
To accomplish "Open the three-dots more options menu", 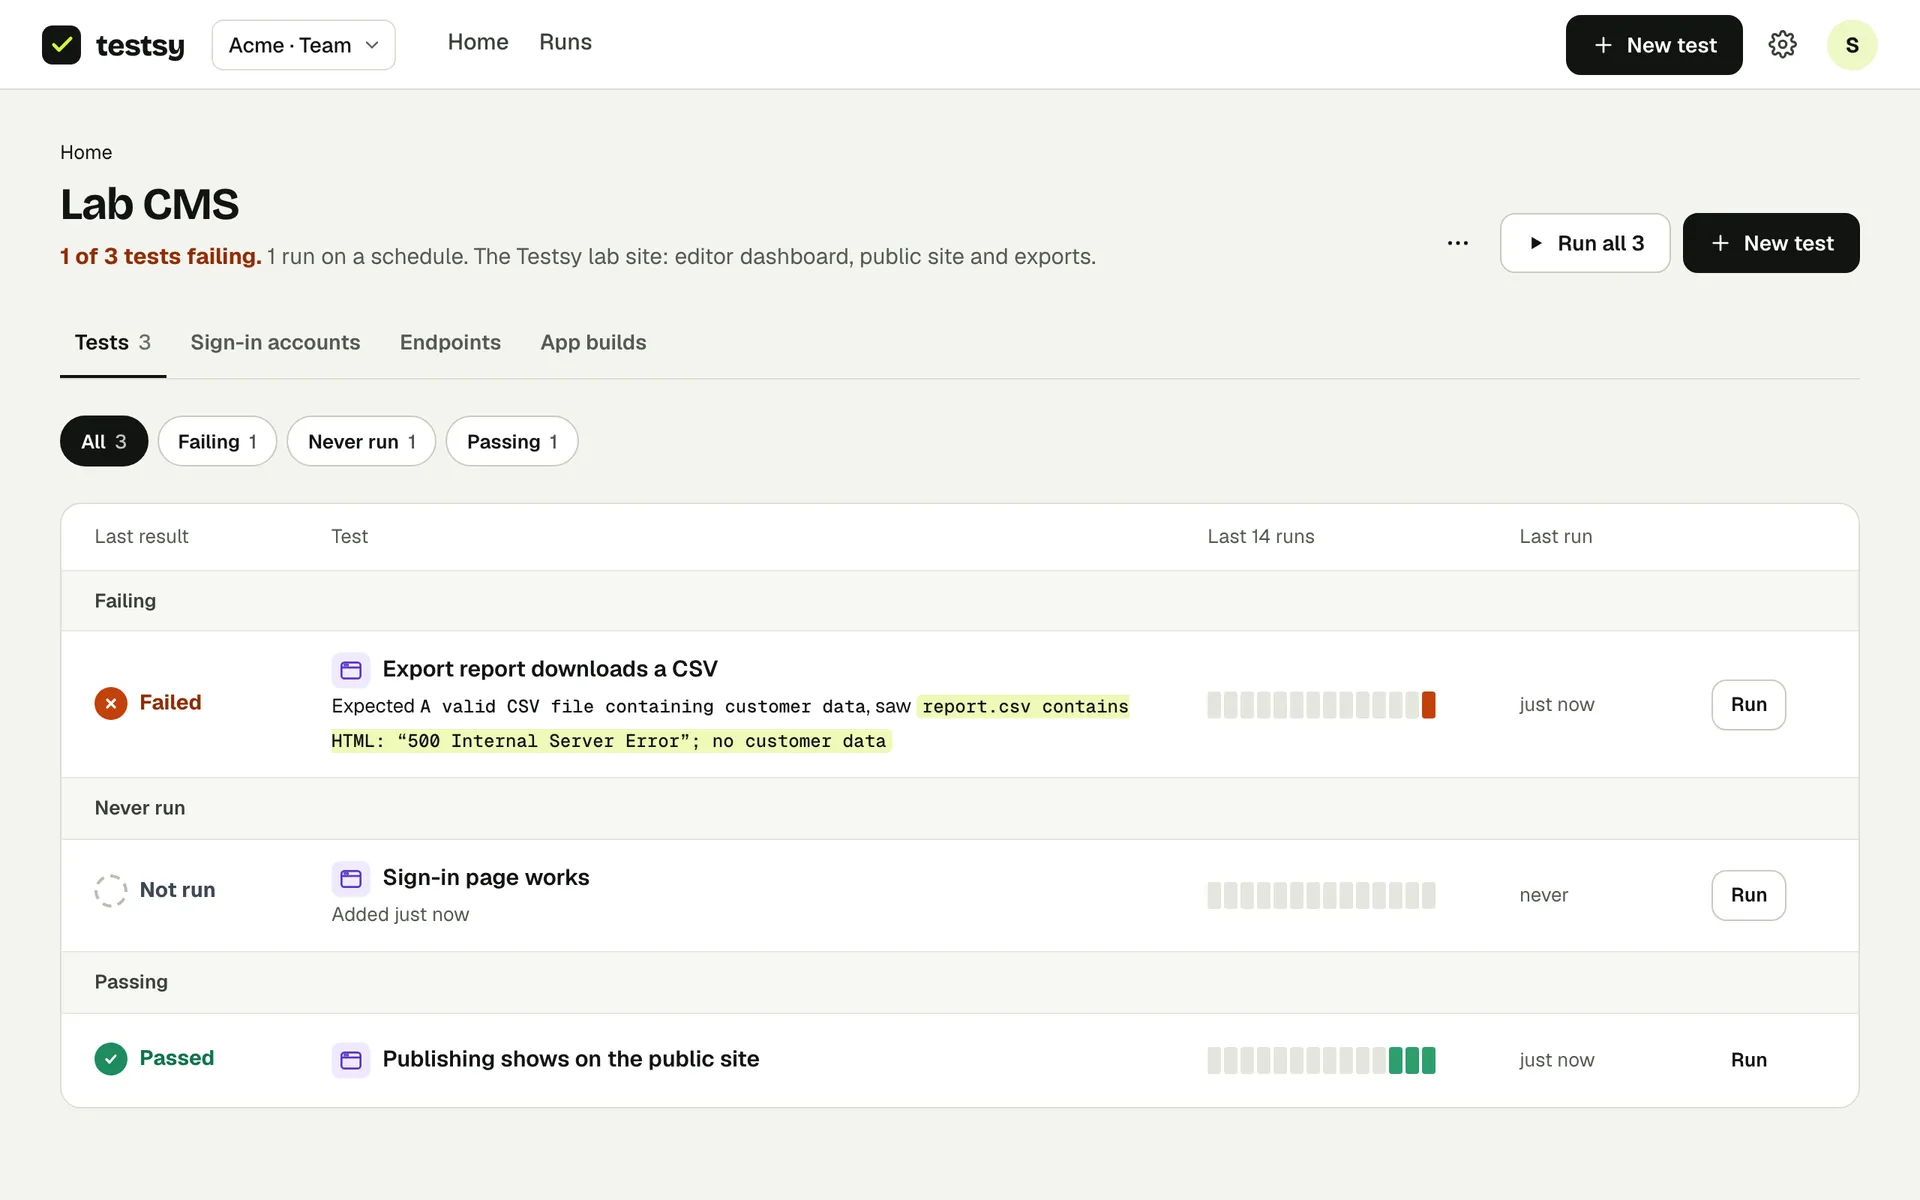I will point(1458,243).
